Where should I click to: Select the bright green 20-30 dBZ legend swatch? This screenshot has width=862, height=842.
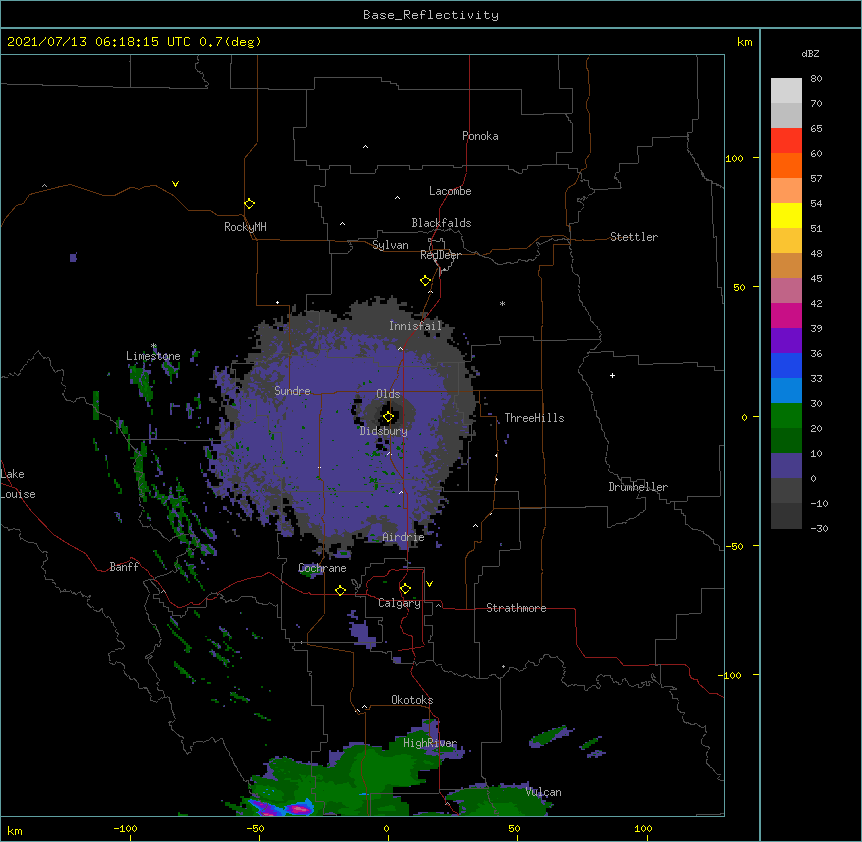[x=786, y=416]
